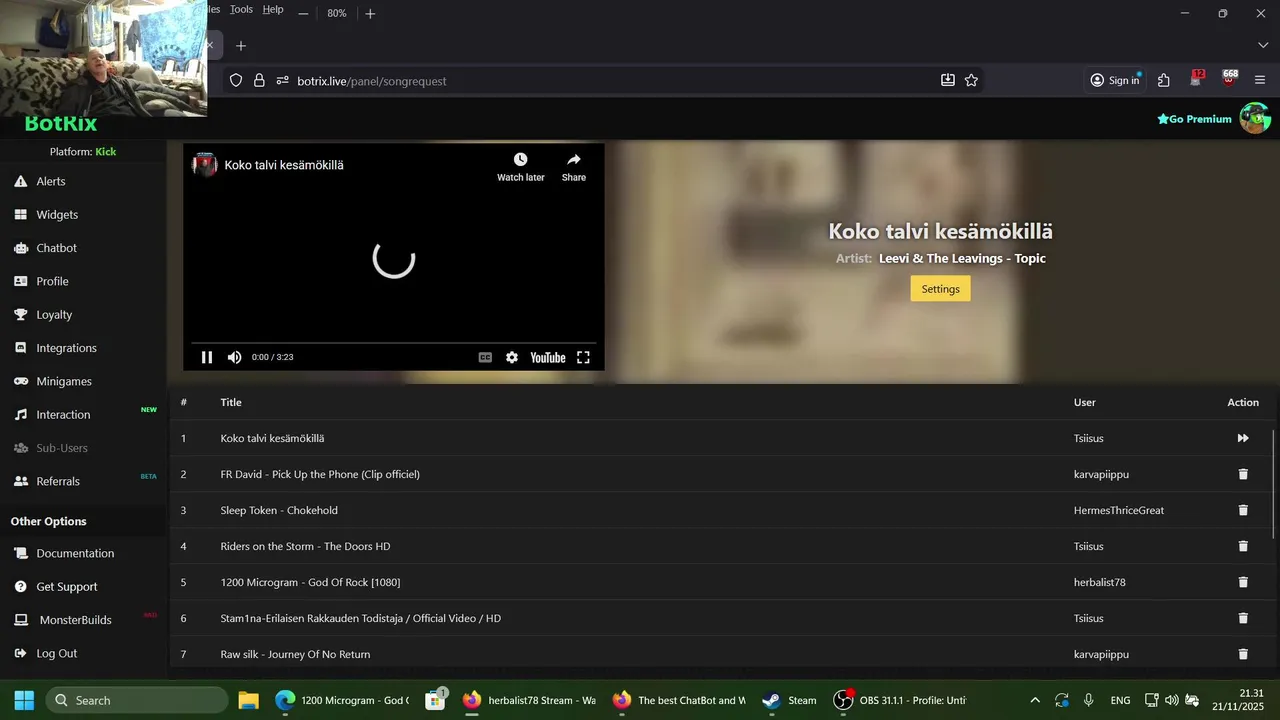Select user HermesThriceGreat
The height and width of the screenshot is (720, 1280).
(1119, 510)
